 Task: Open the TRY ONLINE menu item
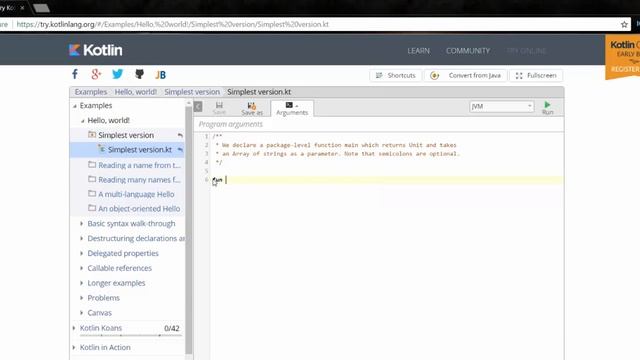click(526, 51)
